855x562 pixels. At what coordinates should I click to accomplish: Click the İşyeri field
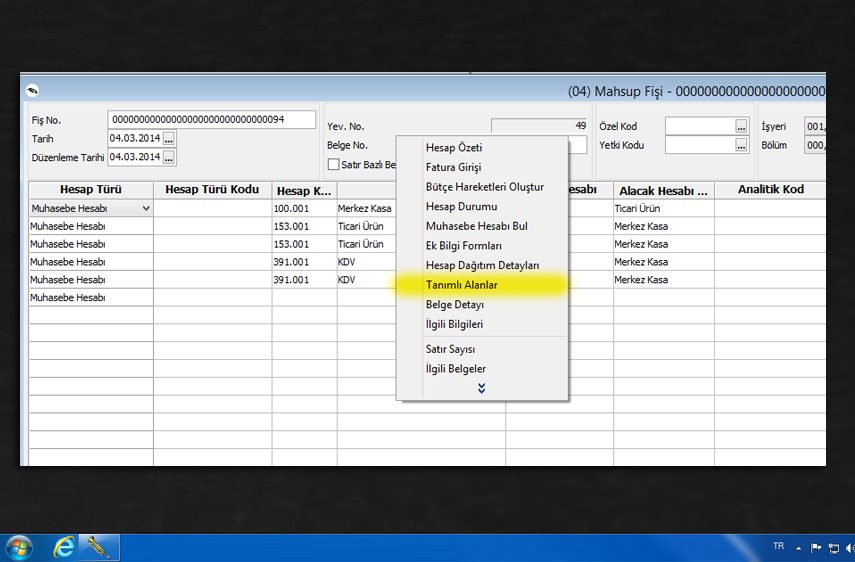pos(815,126)
